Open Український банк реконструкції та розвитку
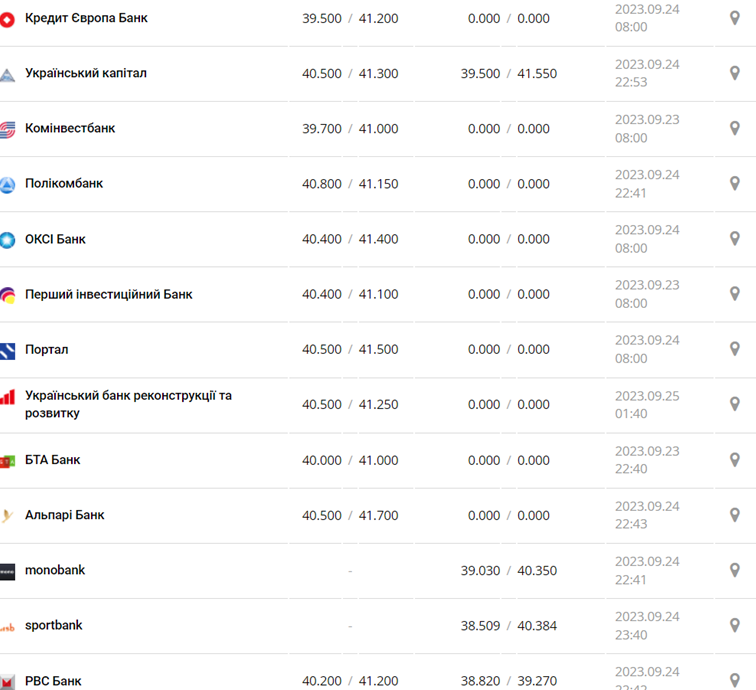 point(128,404)
